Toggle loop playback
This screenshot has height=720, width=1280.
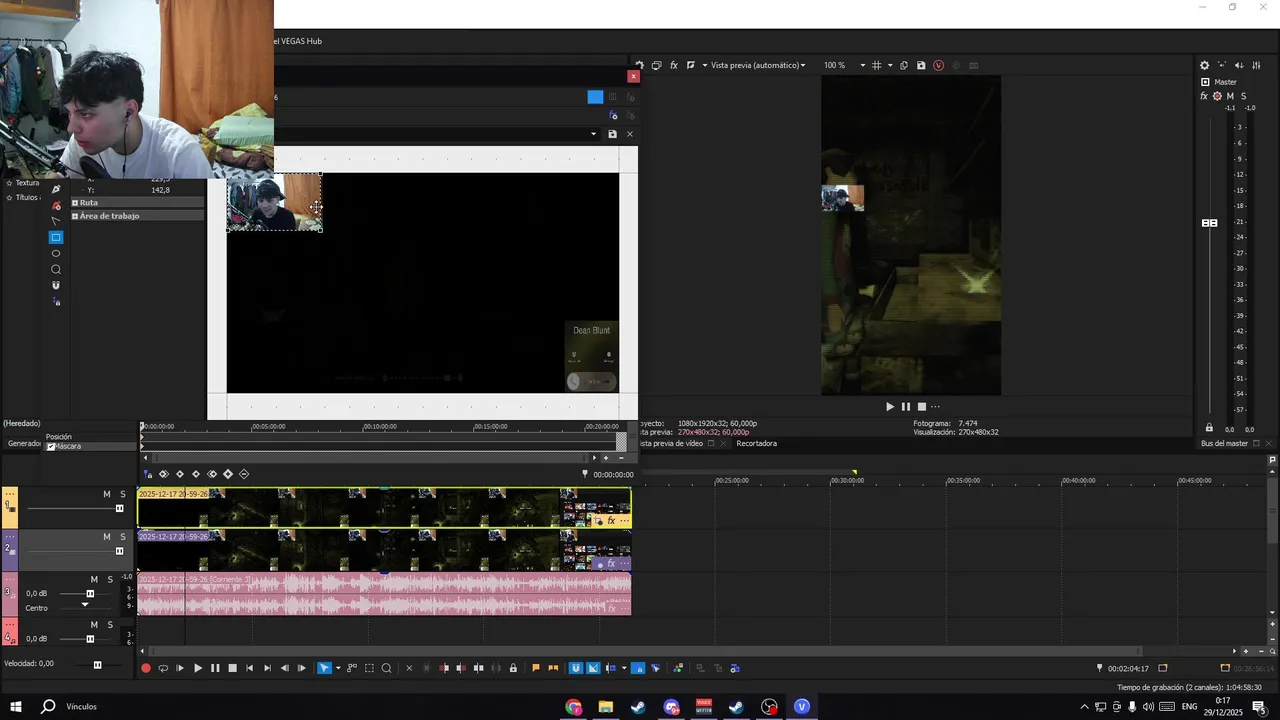pyautogui.click(x=163, y=668)
